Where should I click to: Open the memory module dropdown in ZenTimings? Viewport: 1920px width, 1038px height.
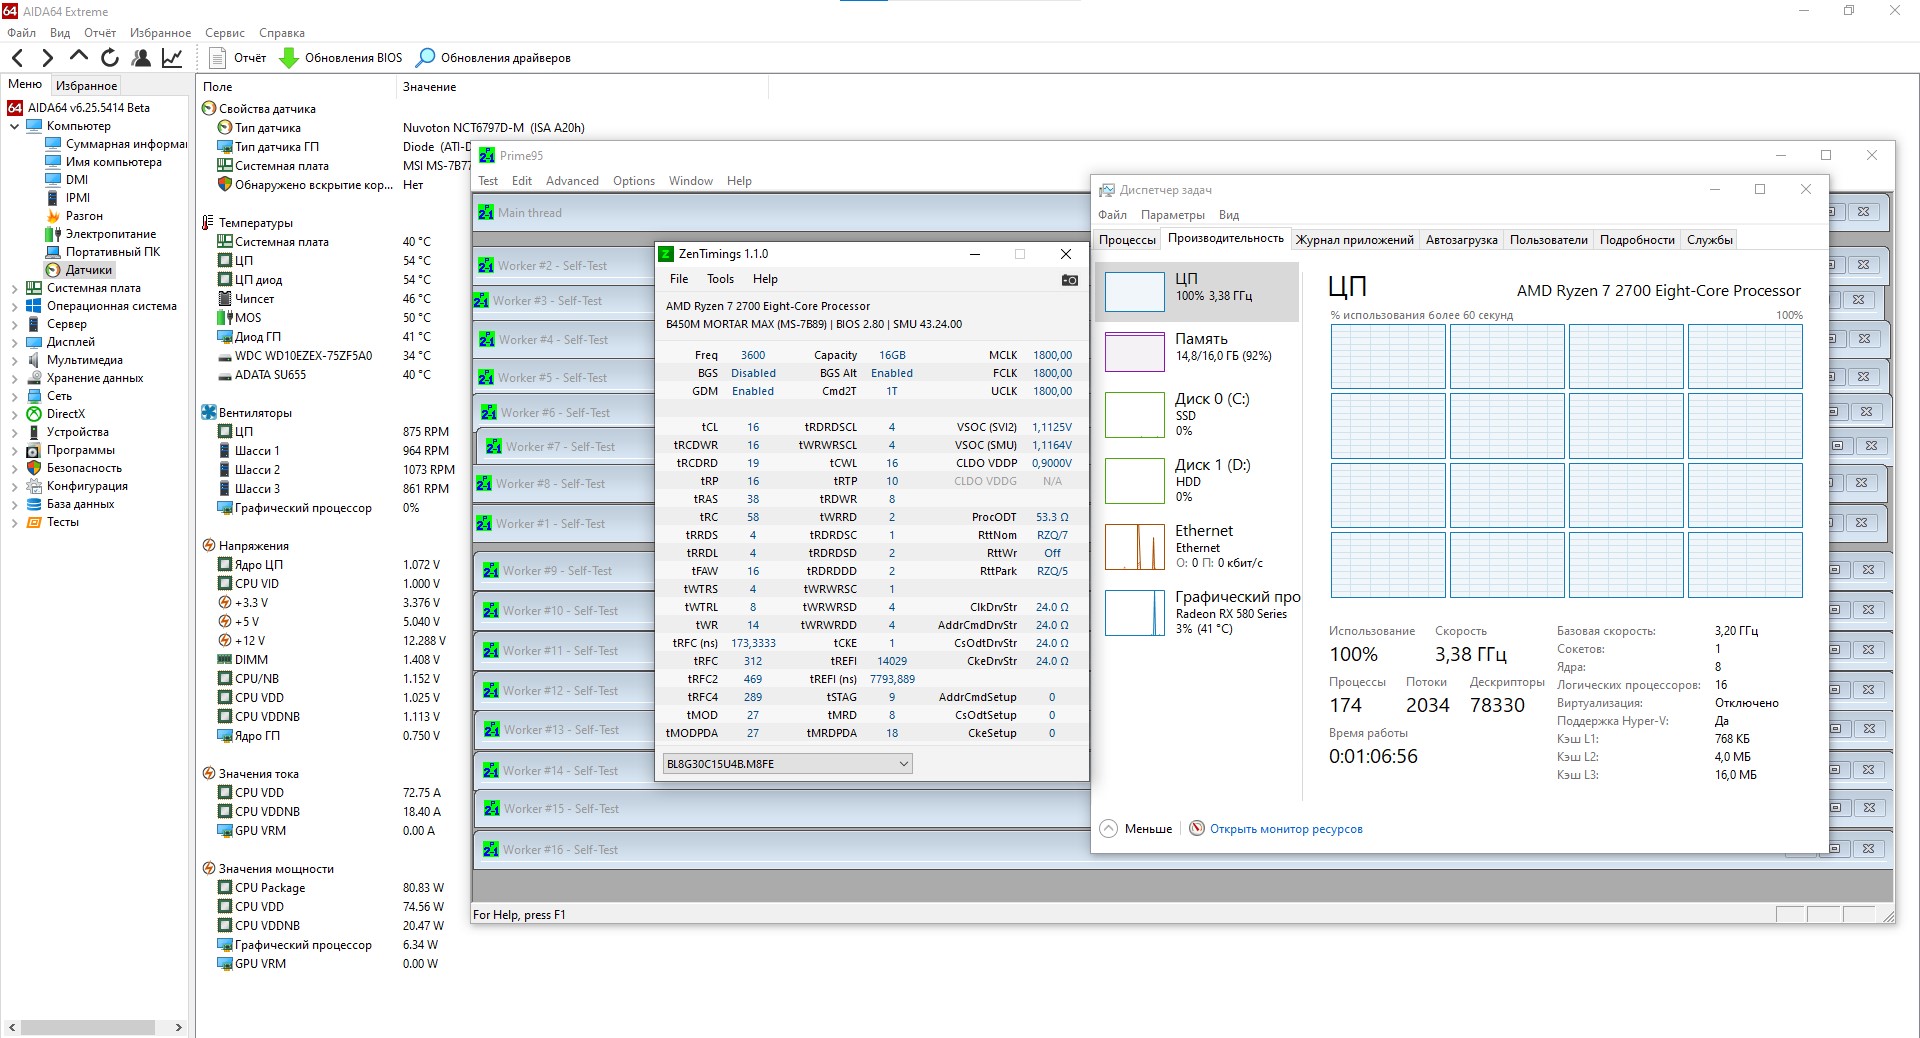point(787,764)
